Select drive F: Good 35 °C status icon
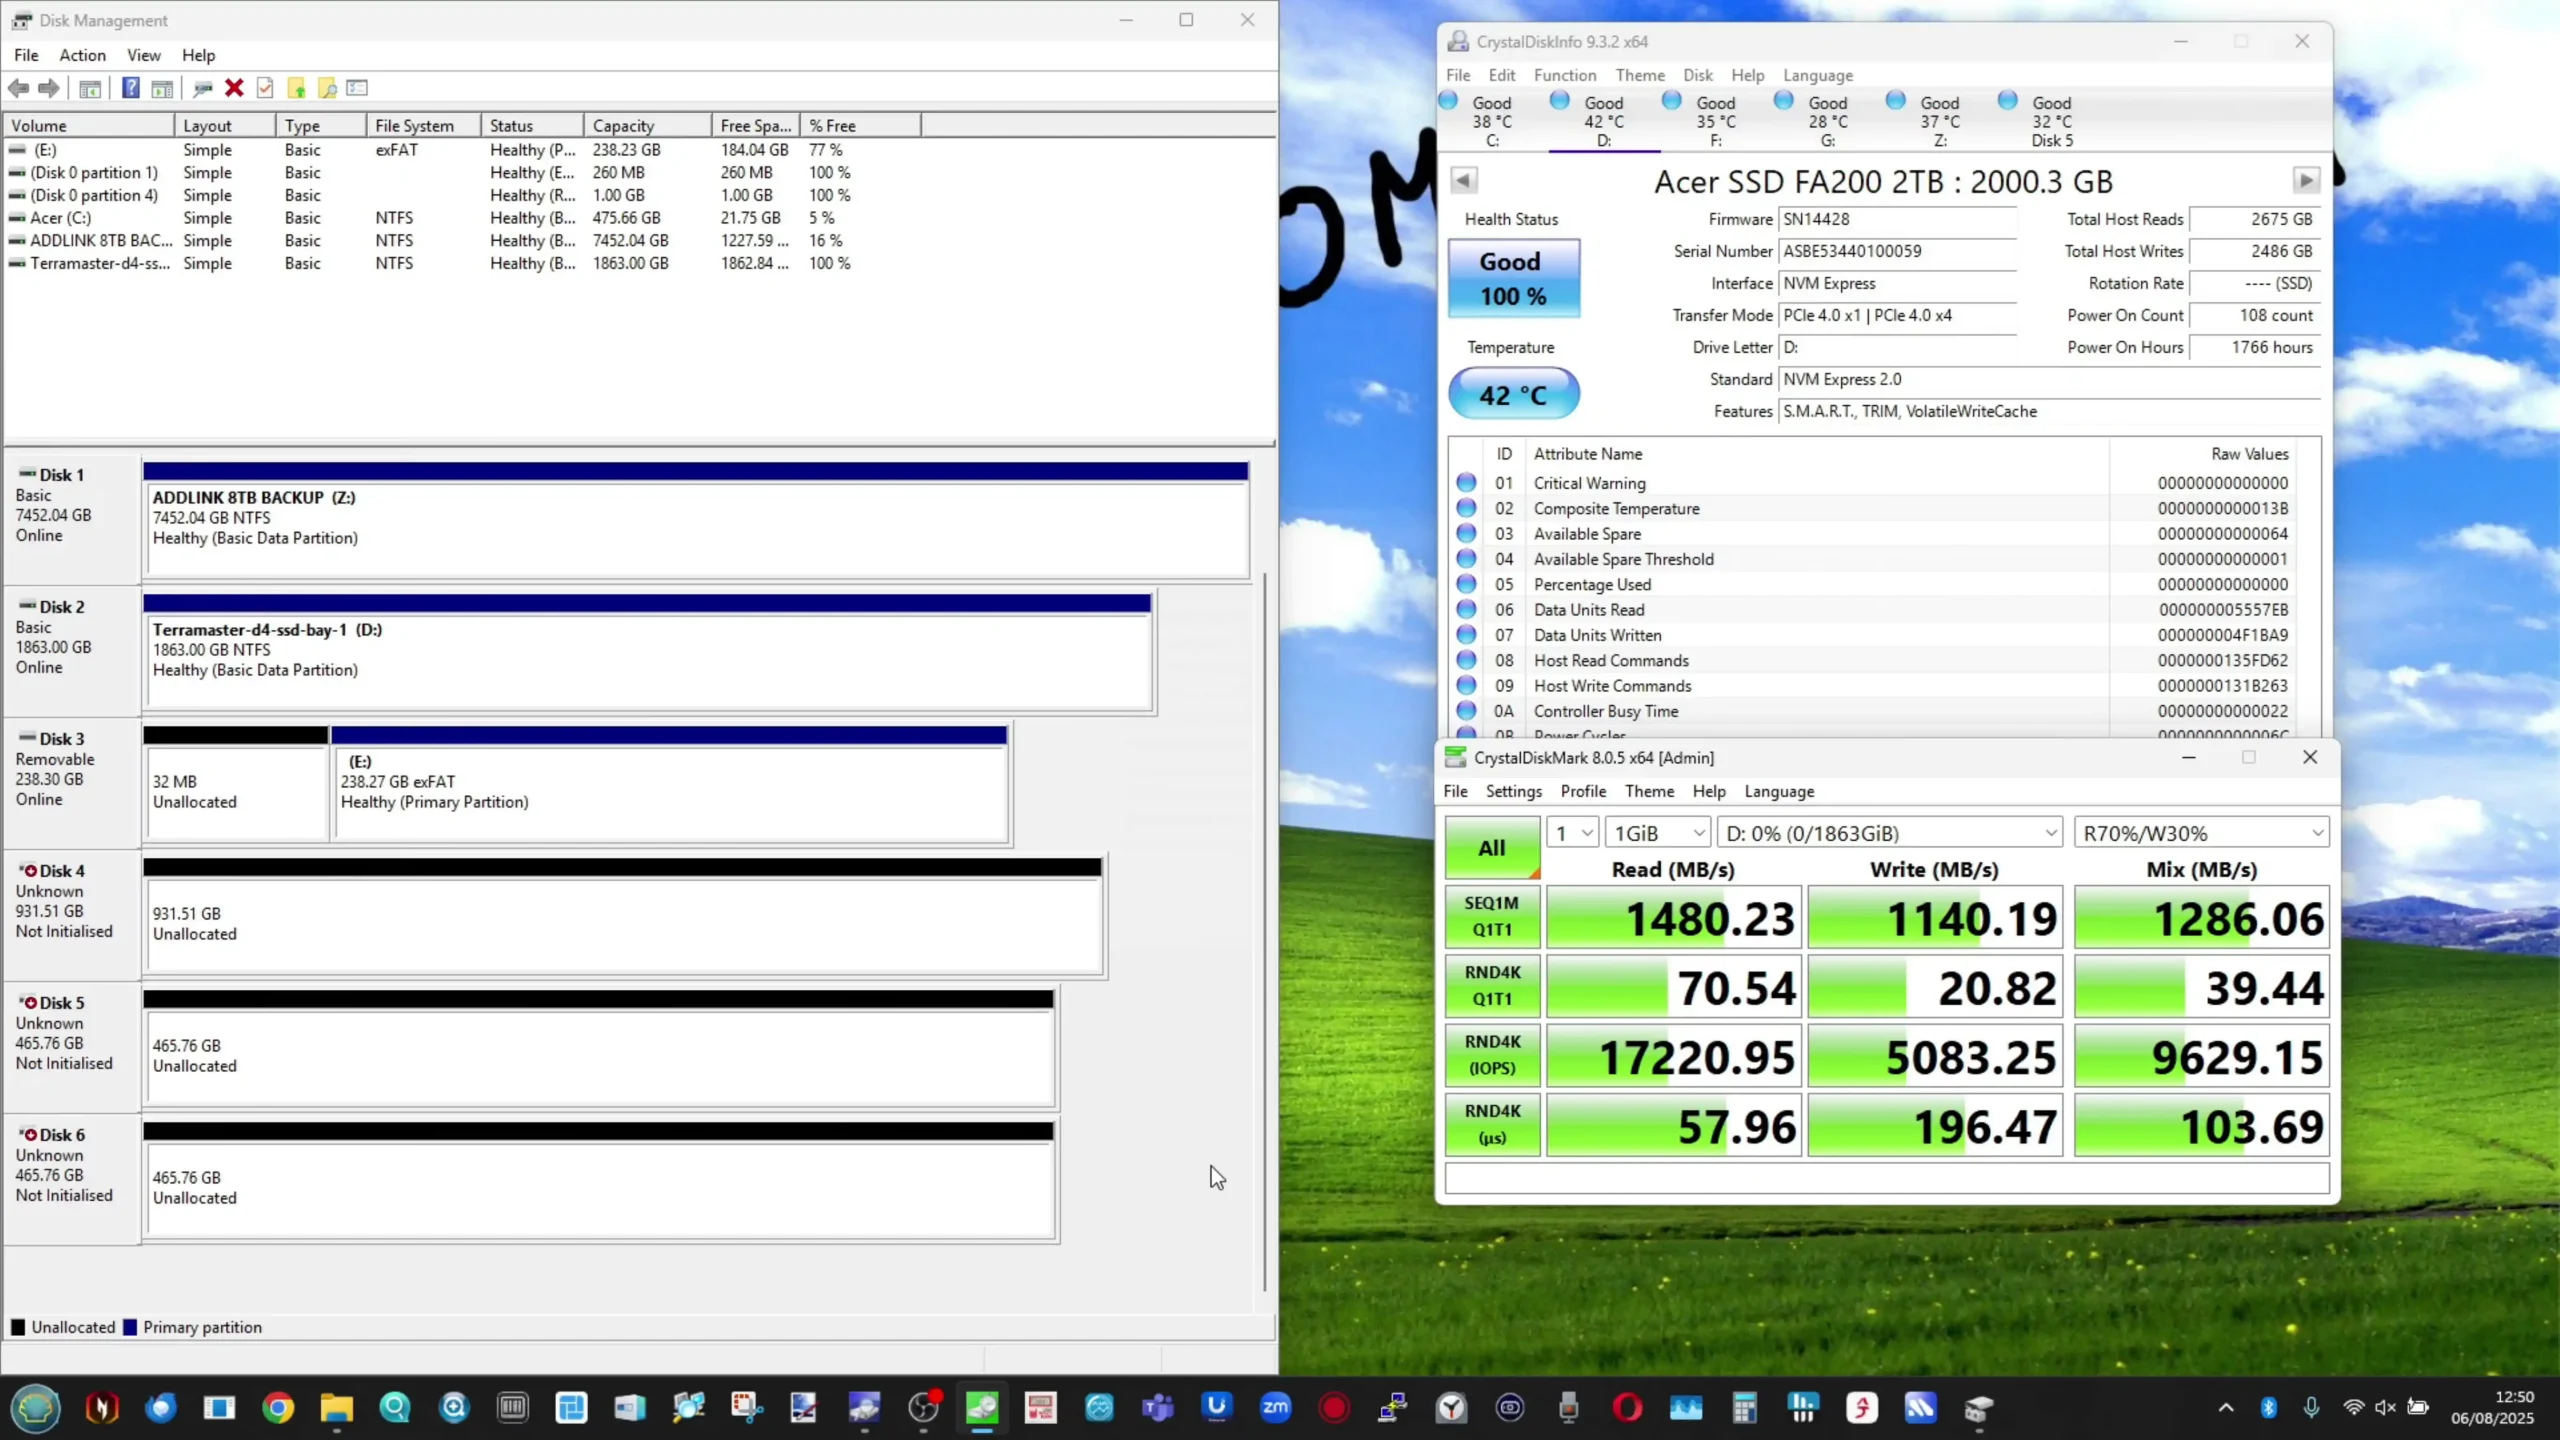 pyautogui.click(x=1672, y=100)
